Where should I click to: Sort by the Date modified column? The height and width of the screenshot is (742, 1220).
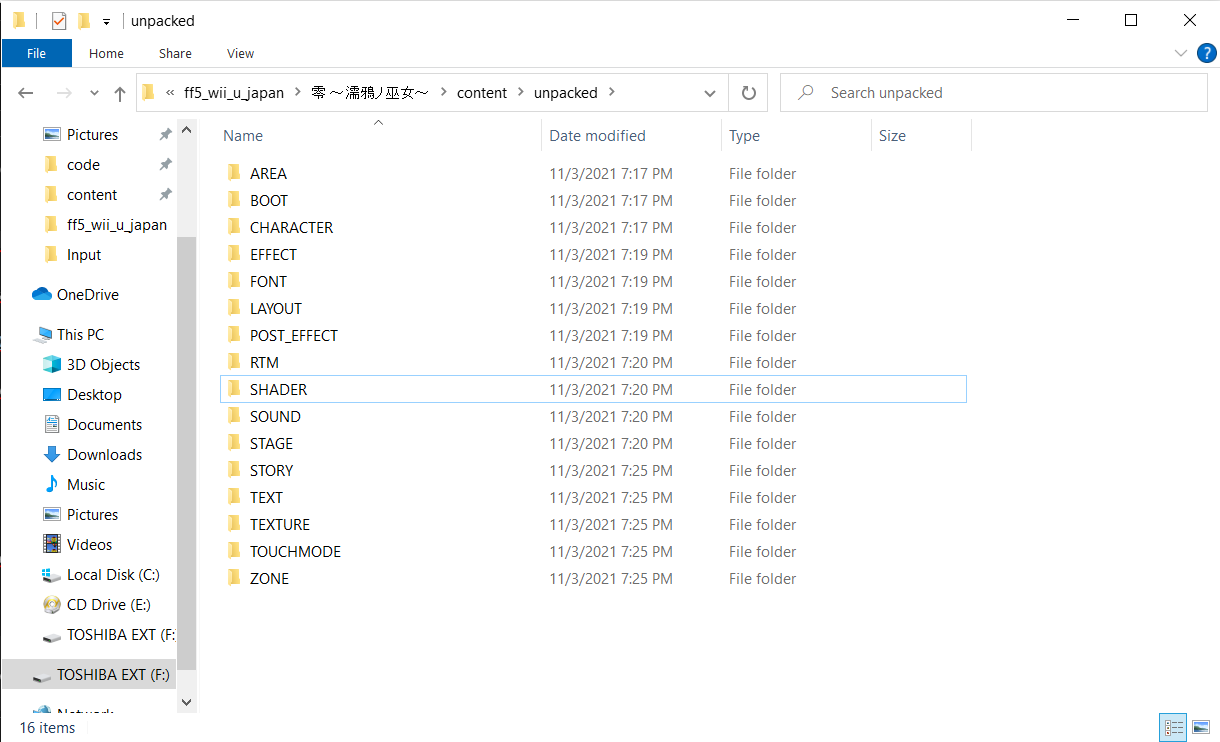point(597,136)
